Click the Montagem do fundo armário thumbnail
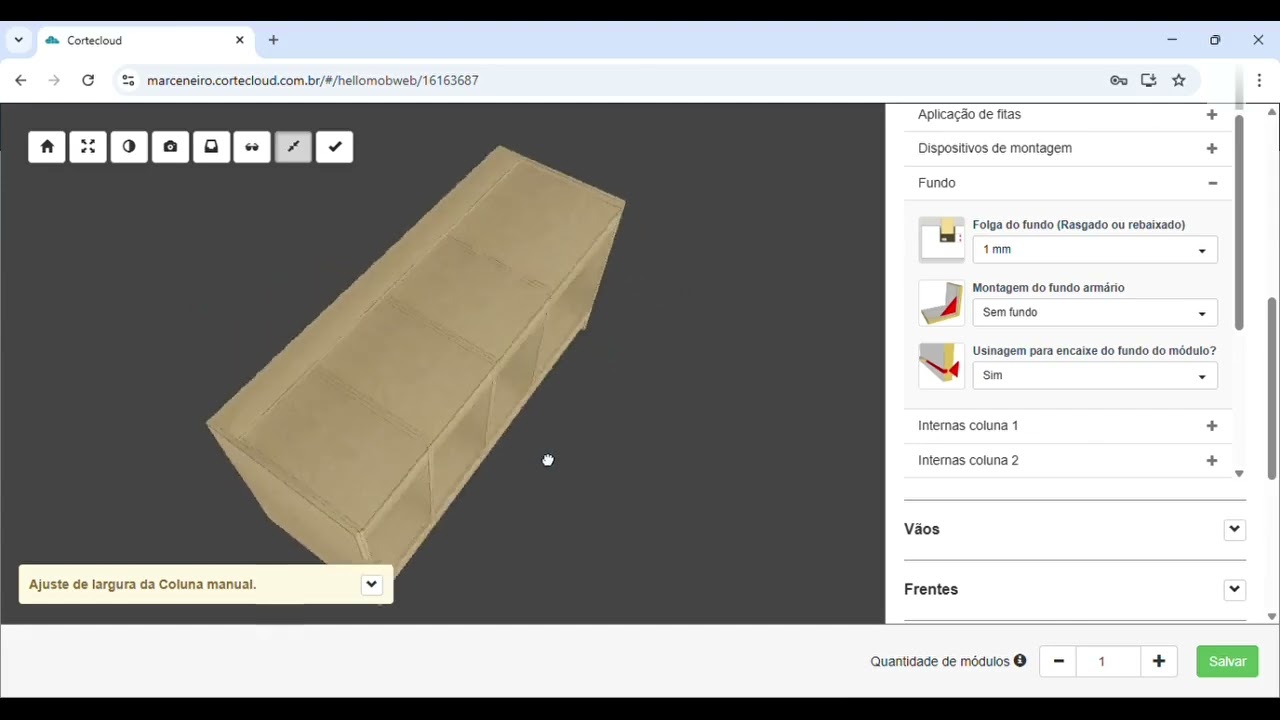Image resolution: width=1280 pixels, height=720 pixels. tap(941, 303)
